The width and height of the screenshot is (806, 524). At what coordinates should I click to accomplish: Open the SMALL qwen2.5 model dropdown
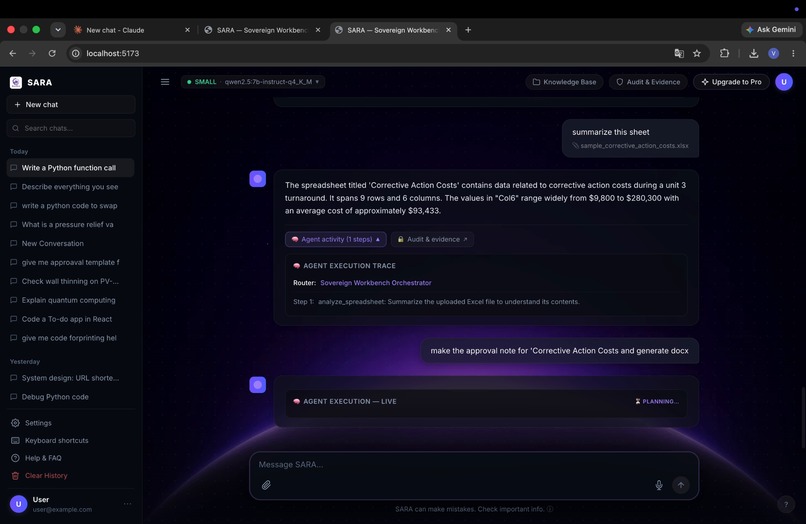pos(253,82)
